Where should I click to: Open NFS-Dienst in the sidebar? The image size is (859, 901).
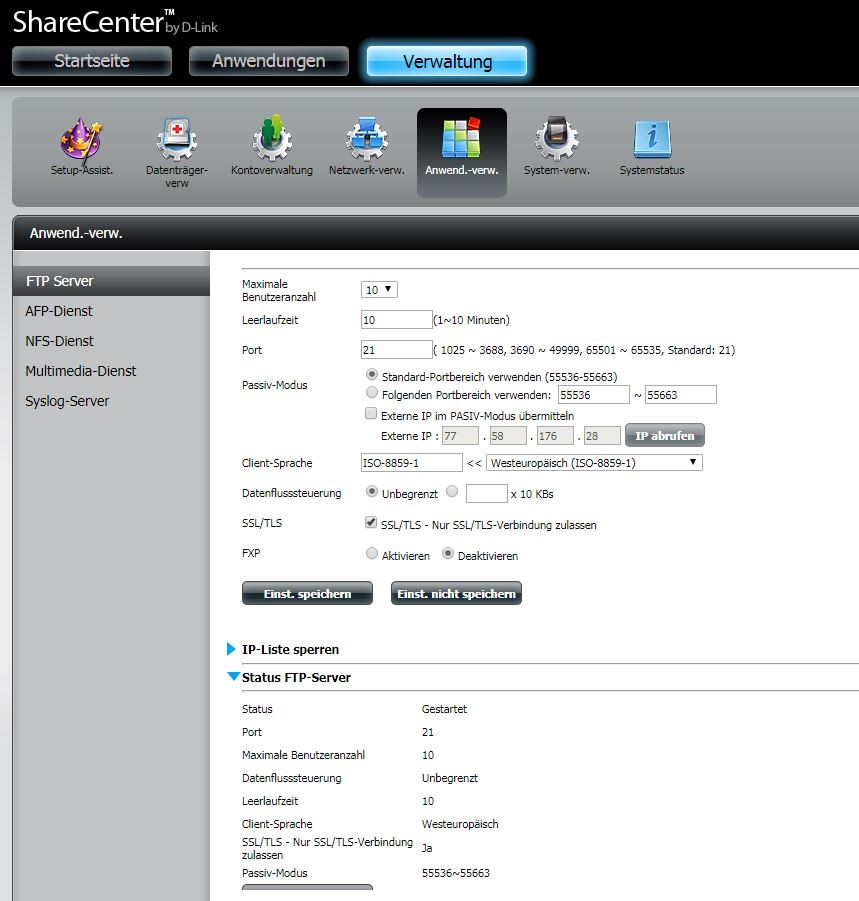[x=59, y=341]
